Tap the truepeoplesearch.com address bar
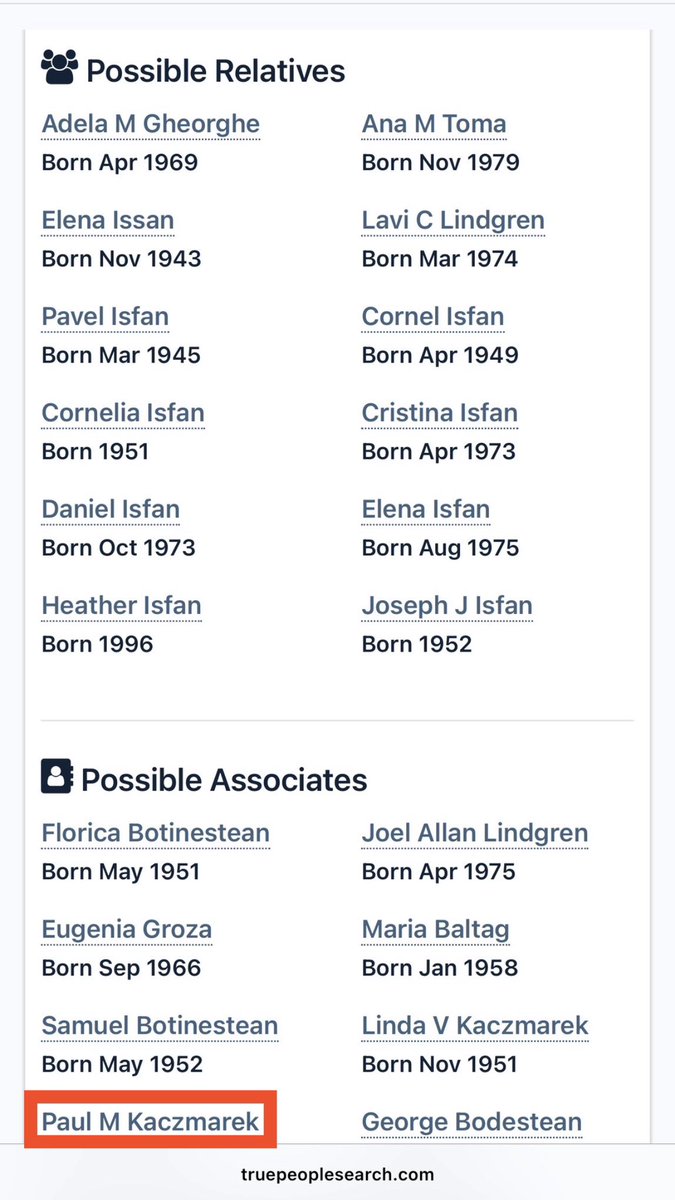Screen dimensions: 675x1200 point(337,1175)
